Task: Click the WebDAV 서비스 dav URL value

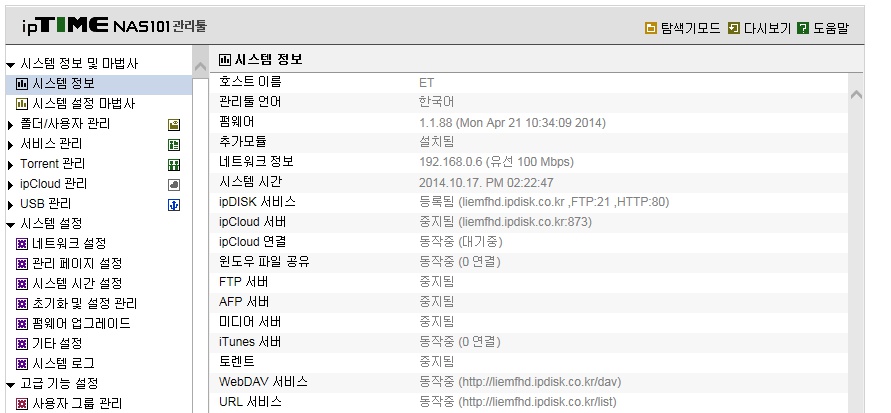Action: [x=519, y=382]
